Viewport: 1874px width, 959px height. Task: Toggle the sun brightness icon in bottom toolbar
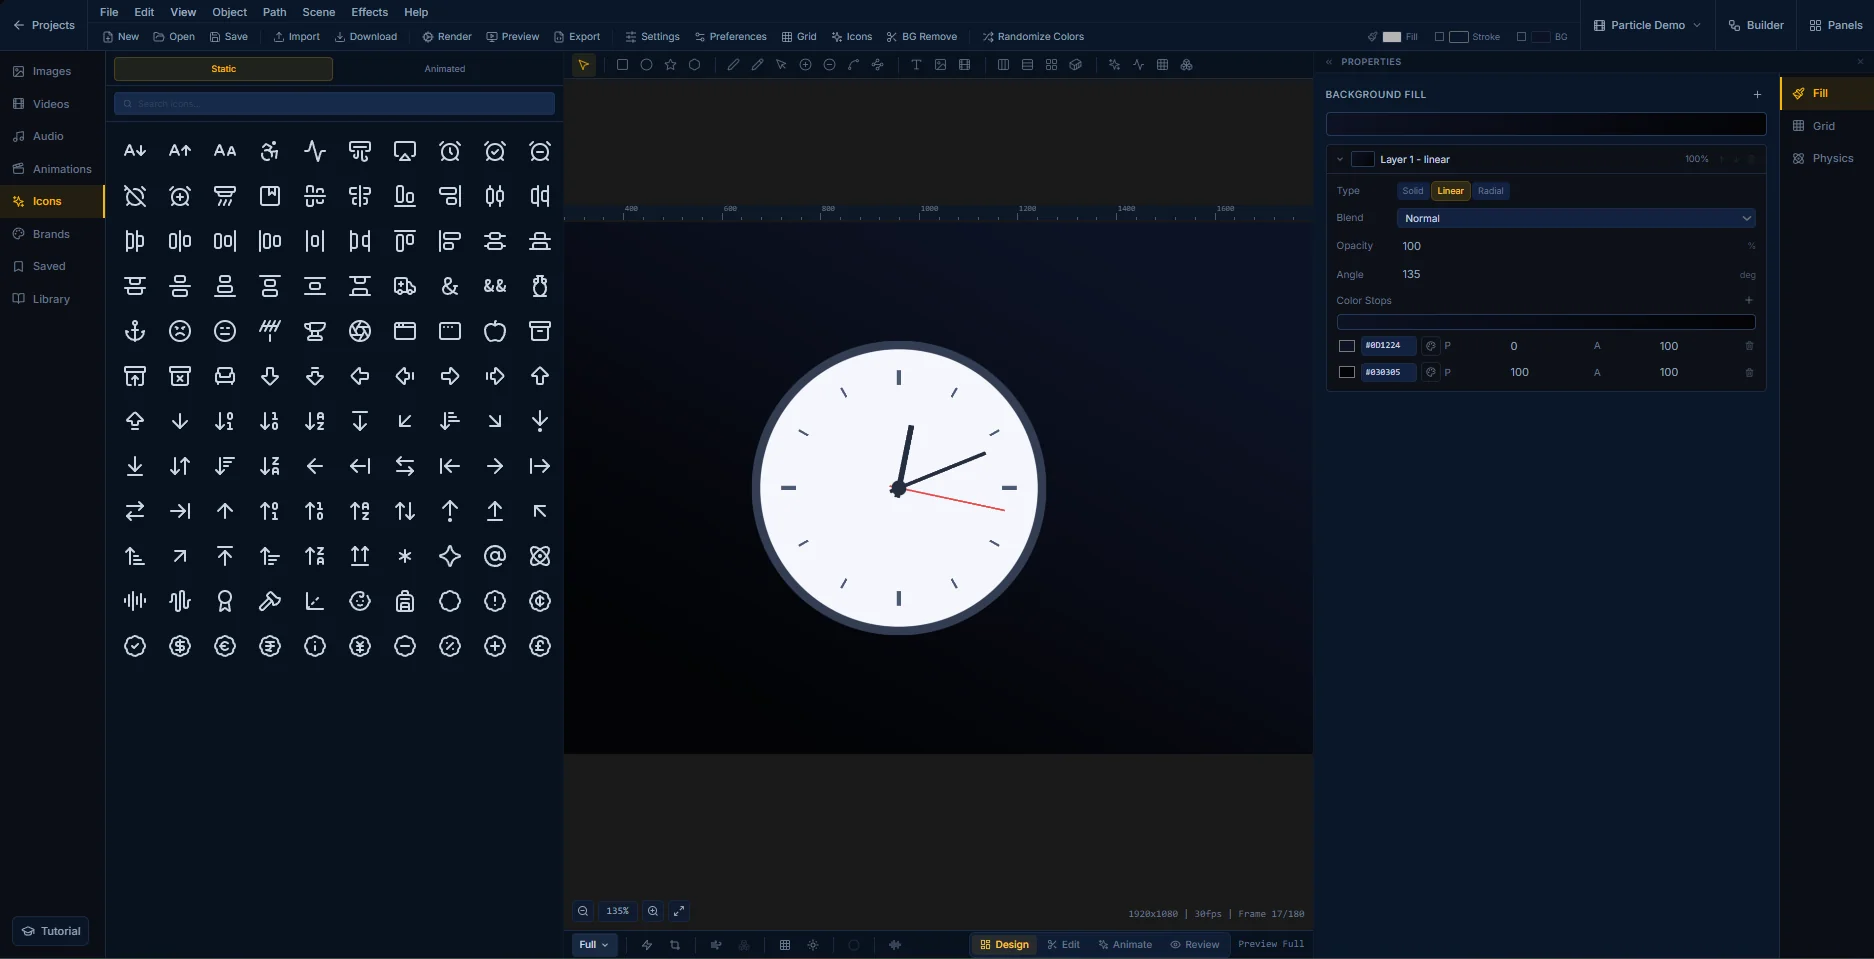pos(813,945)
